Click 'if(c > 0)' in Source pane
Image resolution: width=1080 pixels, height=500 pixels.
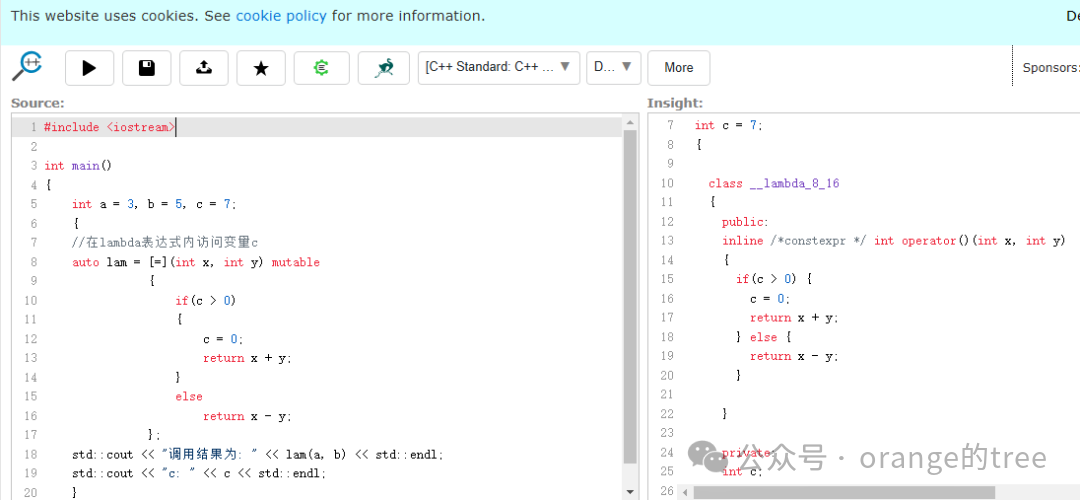click(x=206, y=300)
